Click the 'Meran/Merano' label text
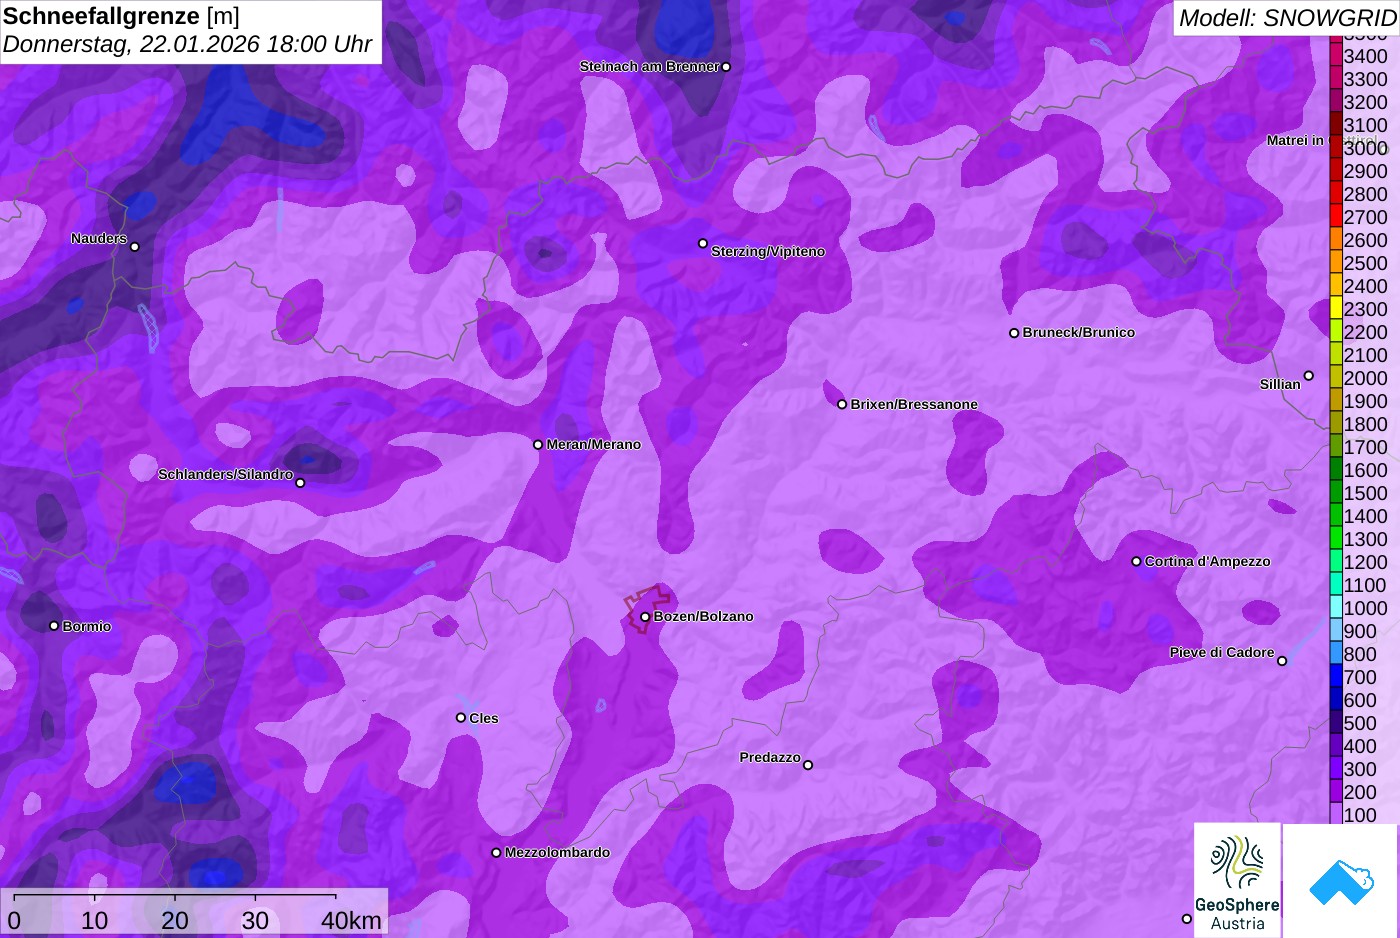 click(594, 444)
